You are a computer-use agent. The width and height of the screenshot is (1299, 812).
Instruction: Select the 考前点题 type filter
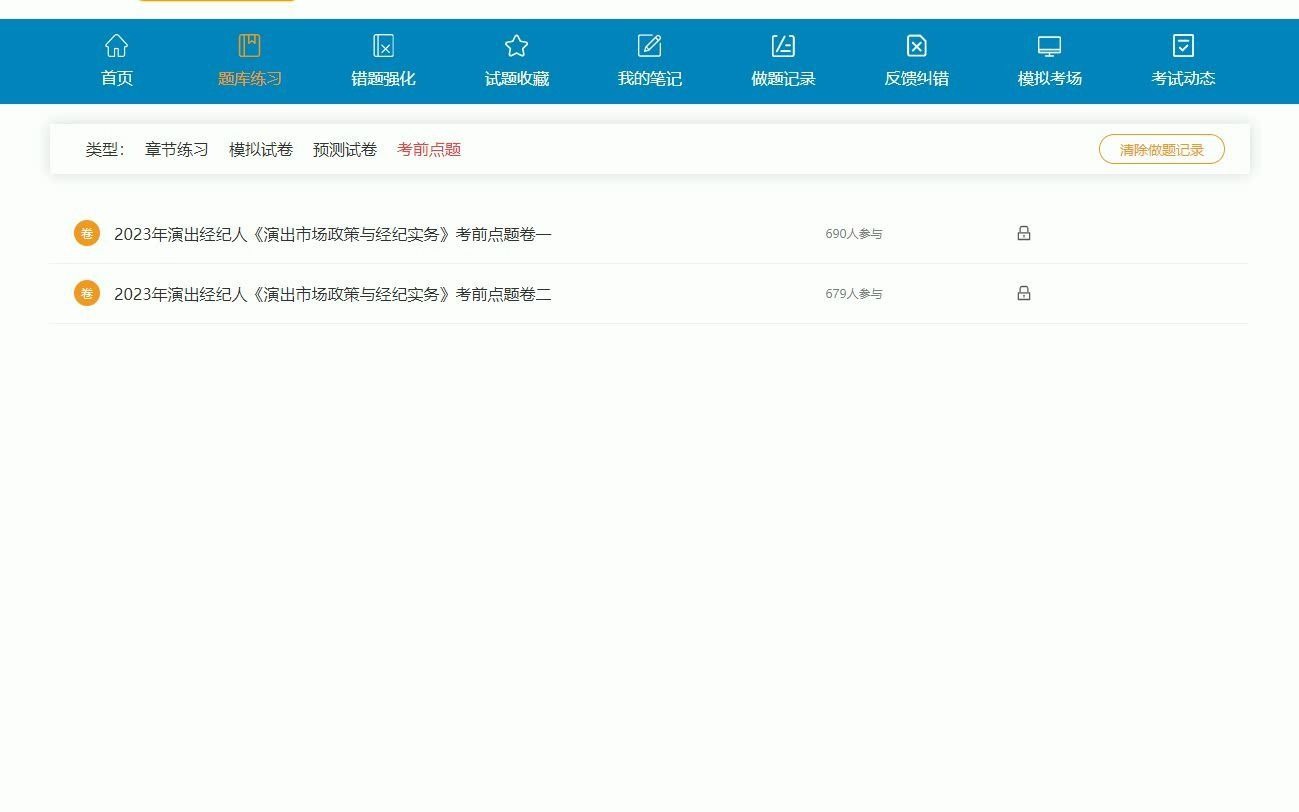(429, 149)
